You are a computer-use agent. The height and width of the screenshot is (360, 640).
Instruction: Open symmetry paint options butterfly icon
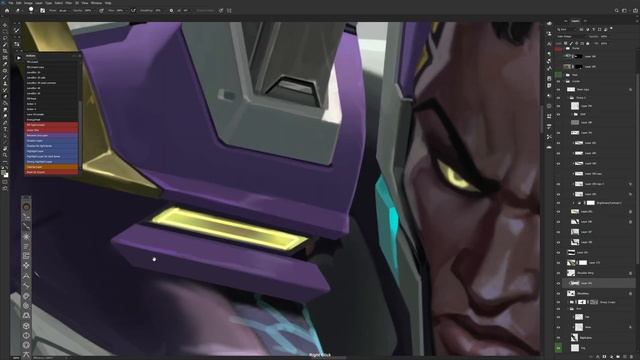[x=229, y=10]
